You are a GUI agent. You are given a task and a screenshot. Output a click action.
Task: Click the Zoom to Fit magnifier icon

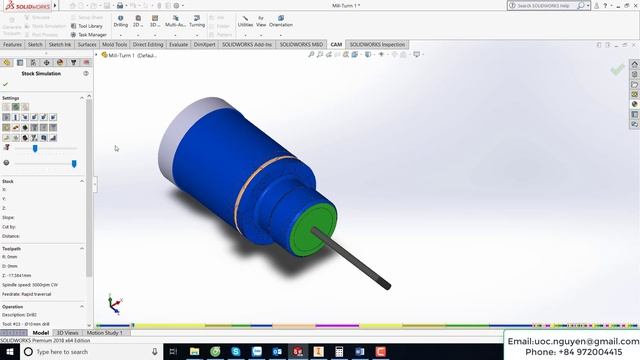(x=311, y=54)
